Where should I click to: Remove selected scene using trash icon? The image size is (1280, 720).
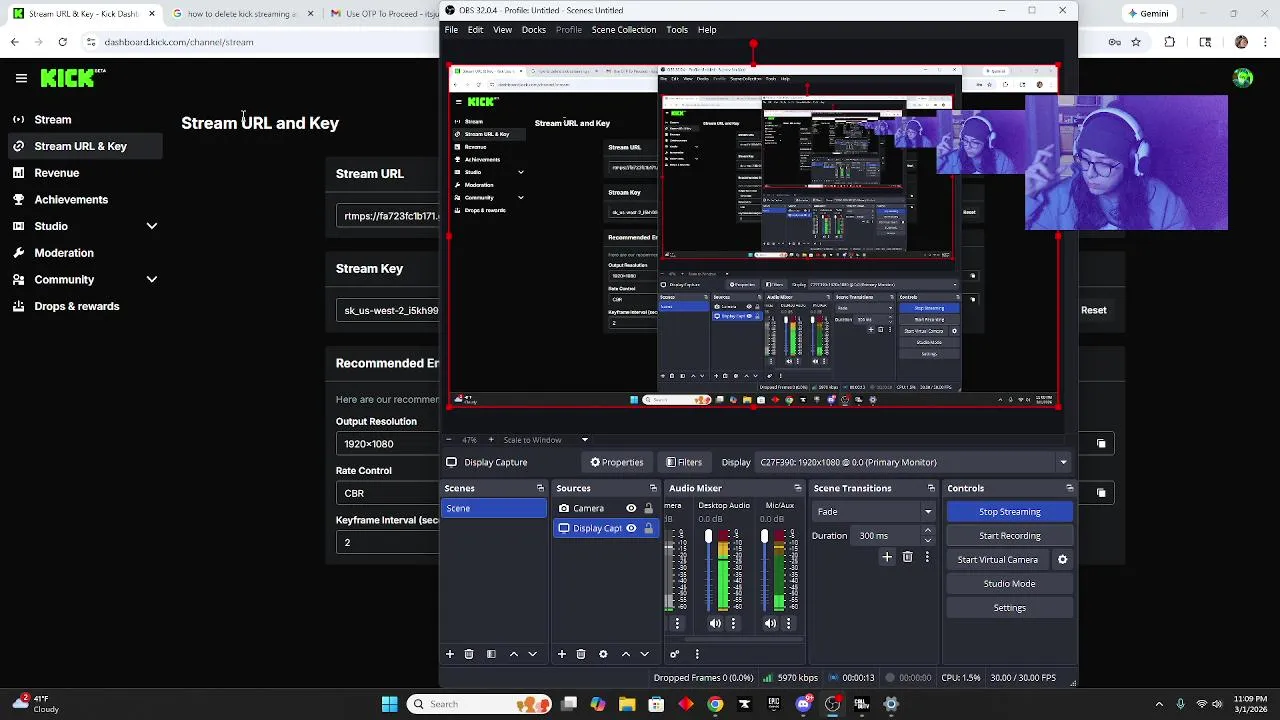coord(469,654)
